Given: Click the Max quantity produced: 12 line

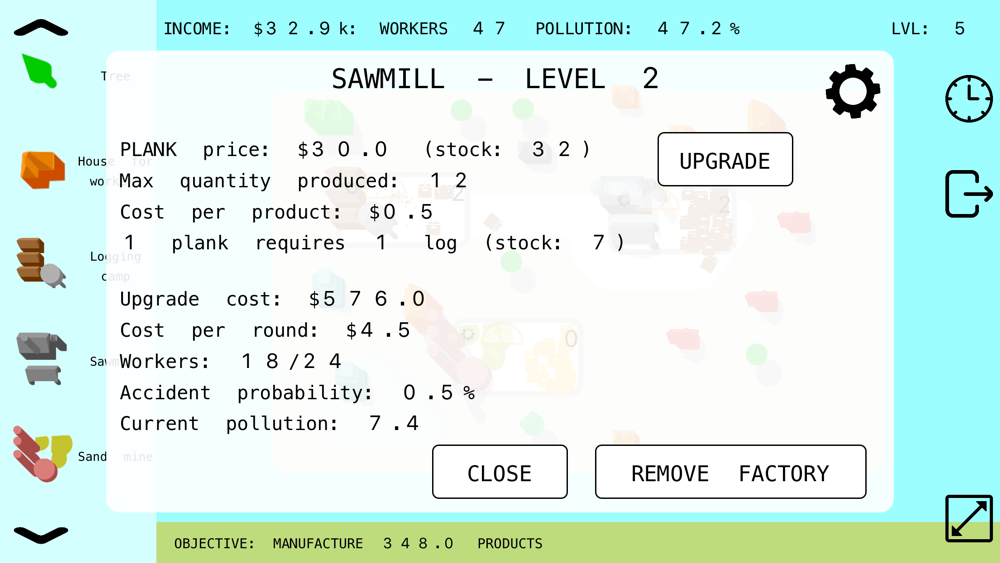Looking at the screenshot, I should pyautogui.click(x=293, y=181).
